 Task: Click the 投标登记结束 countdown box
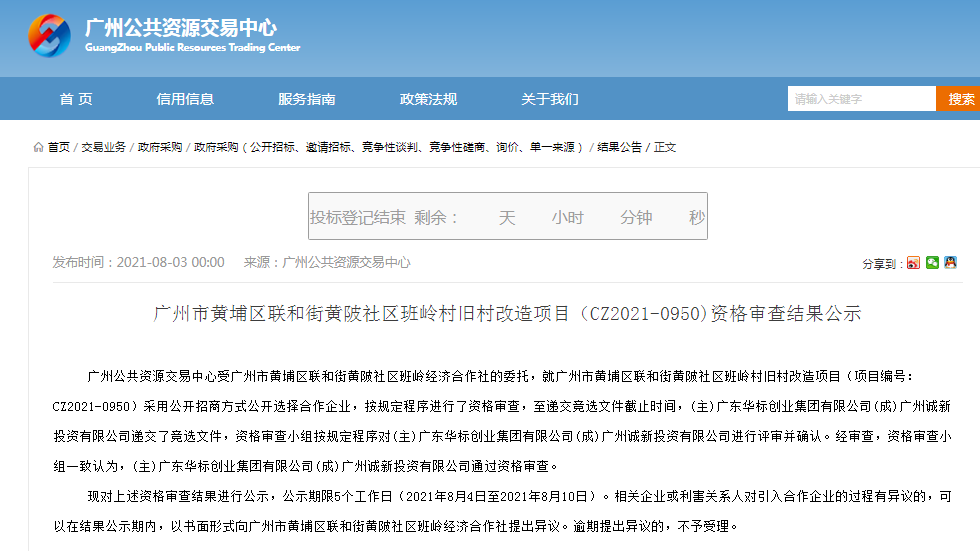pyautogui.click(x=507, y=217)
